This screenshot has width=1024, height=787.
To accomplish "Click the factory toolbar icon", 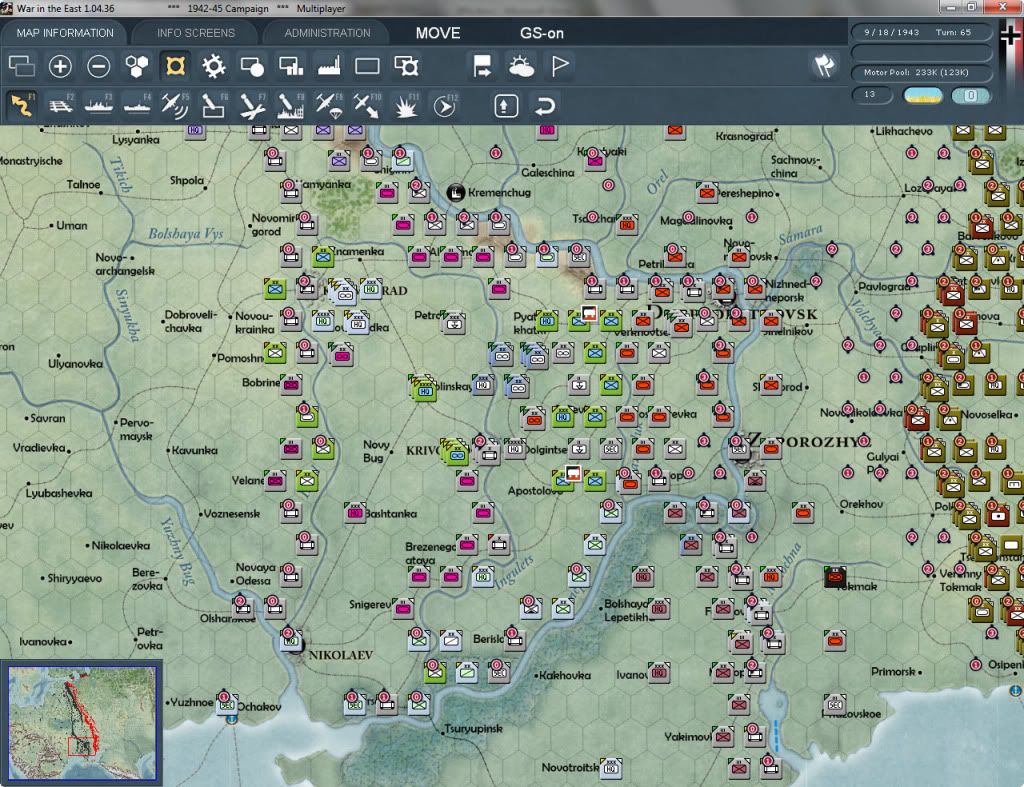I will click(x=329, y=66).
